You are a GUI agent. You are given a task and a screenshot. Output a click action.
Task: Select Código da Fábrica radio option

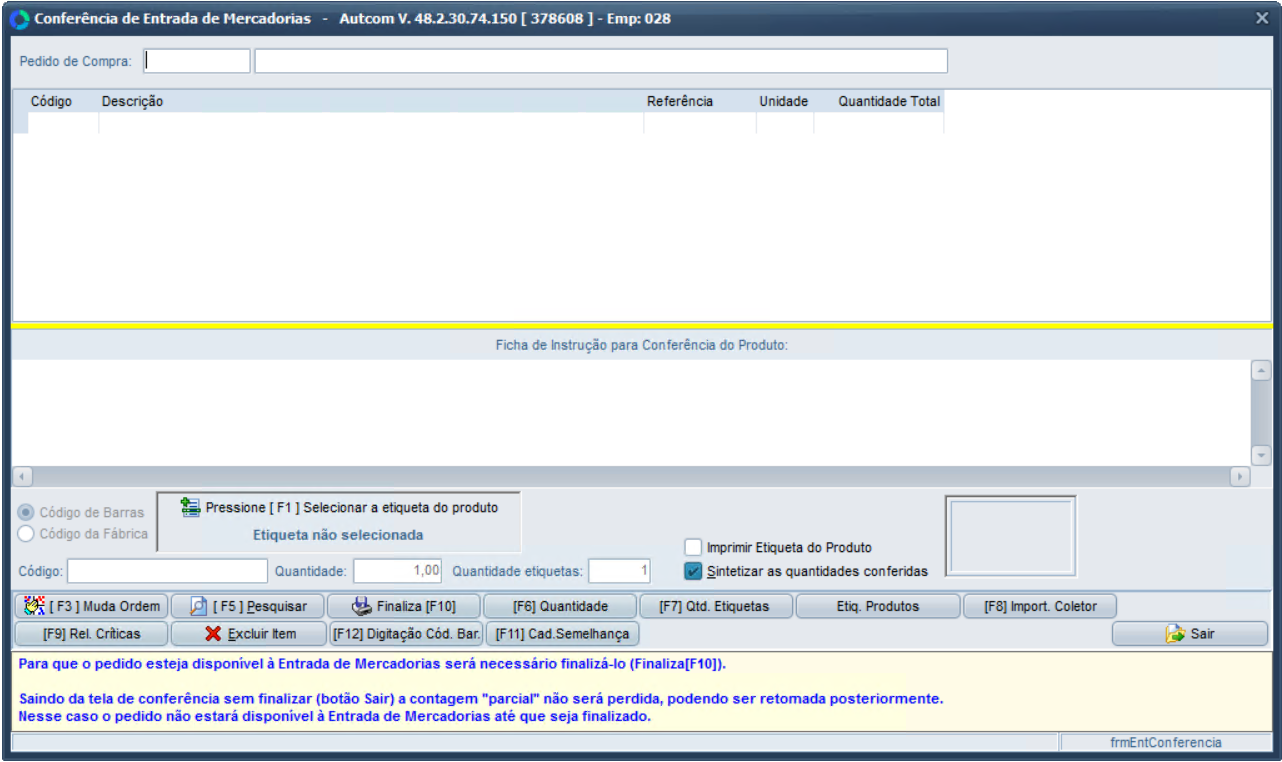[x=26, y=534]
